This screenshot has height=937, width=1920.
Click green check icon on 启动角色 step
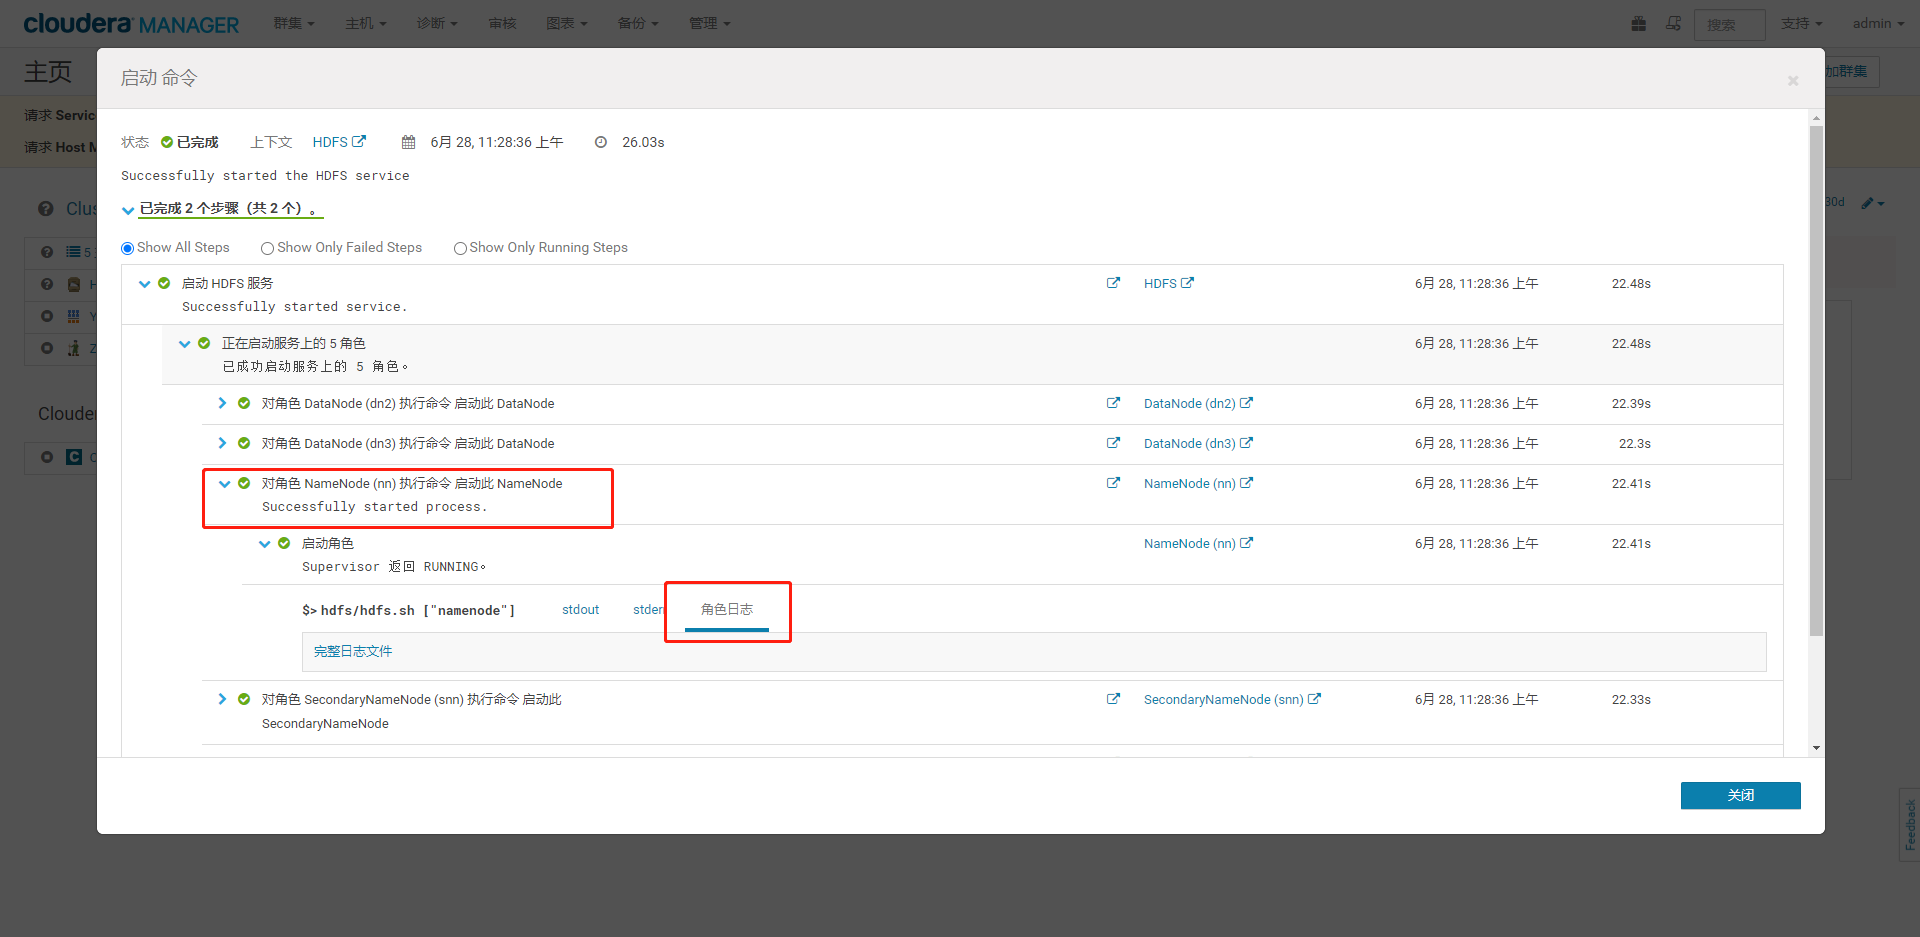point(284,543)
